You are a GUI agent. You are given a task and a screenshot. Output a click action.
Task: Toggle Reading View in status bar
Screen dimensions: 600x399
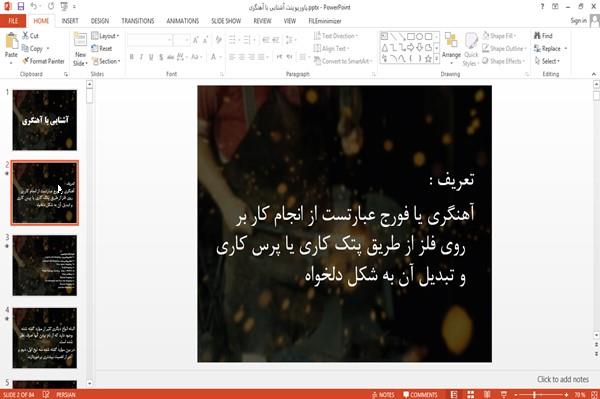pos(487,394)
